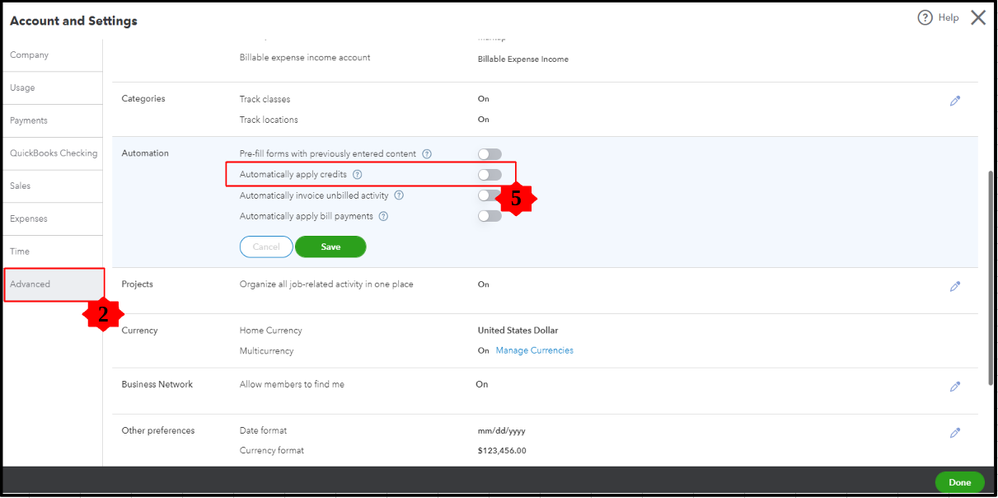Open the info tooltip for Pre-fill forms
998x498 pixels.
click(427, 154)
